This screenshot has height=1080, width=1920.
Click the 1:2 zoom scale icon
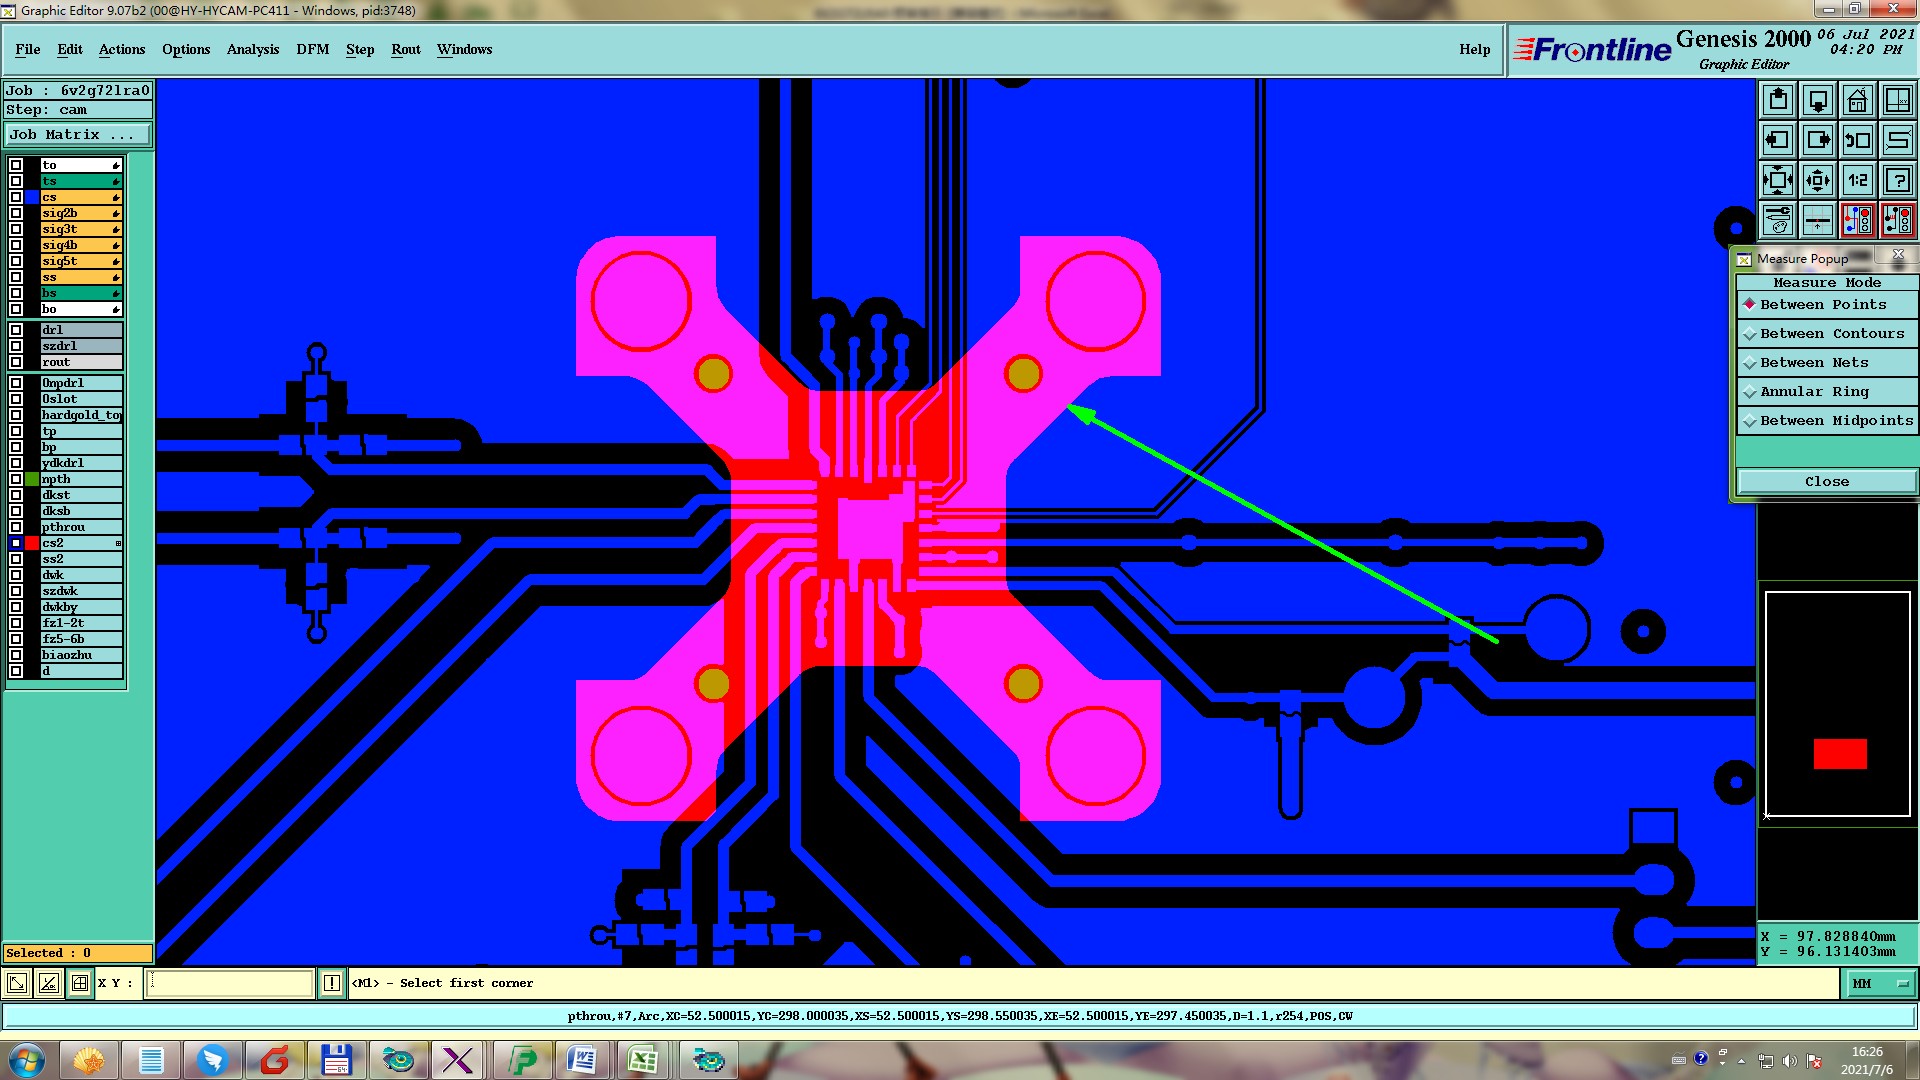1857,180
